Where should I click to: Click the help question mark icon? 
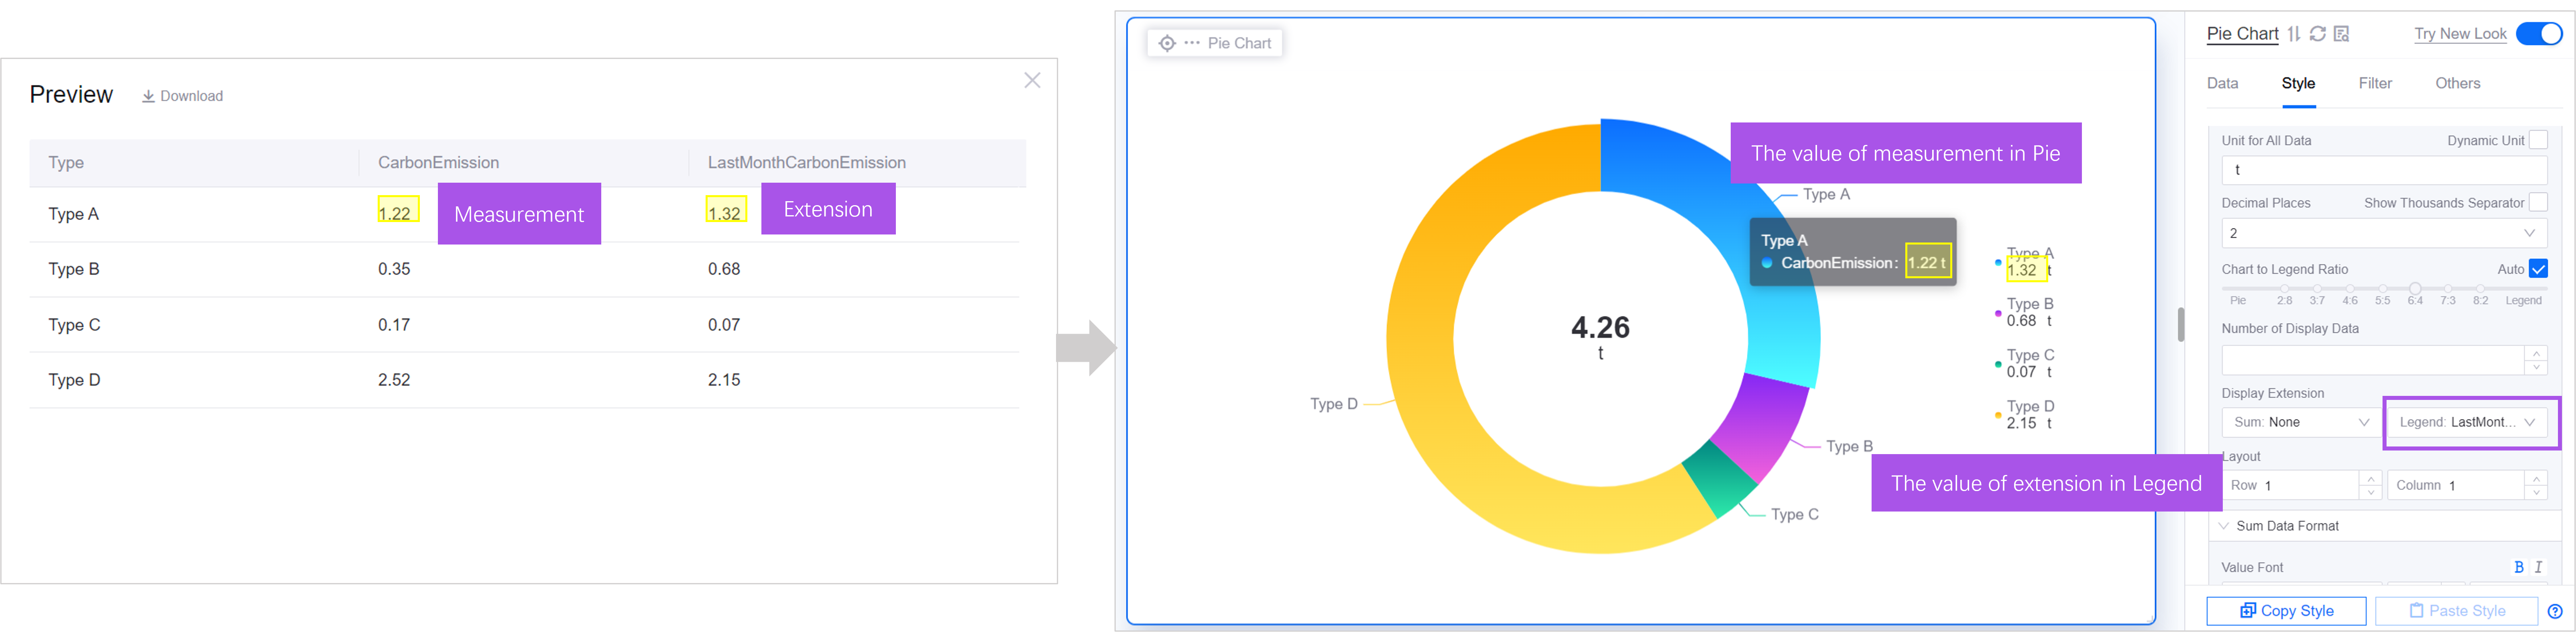click(2555, 611)
